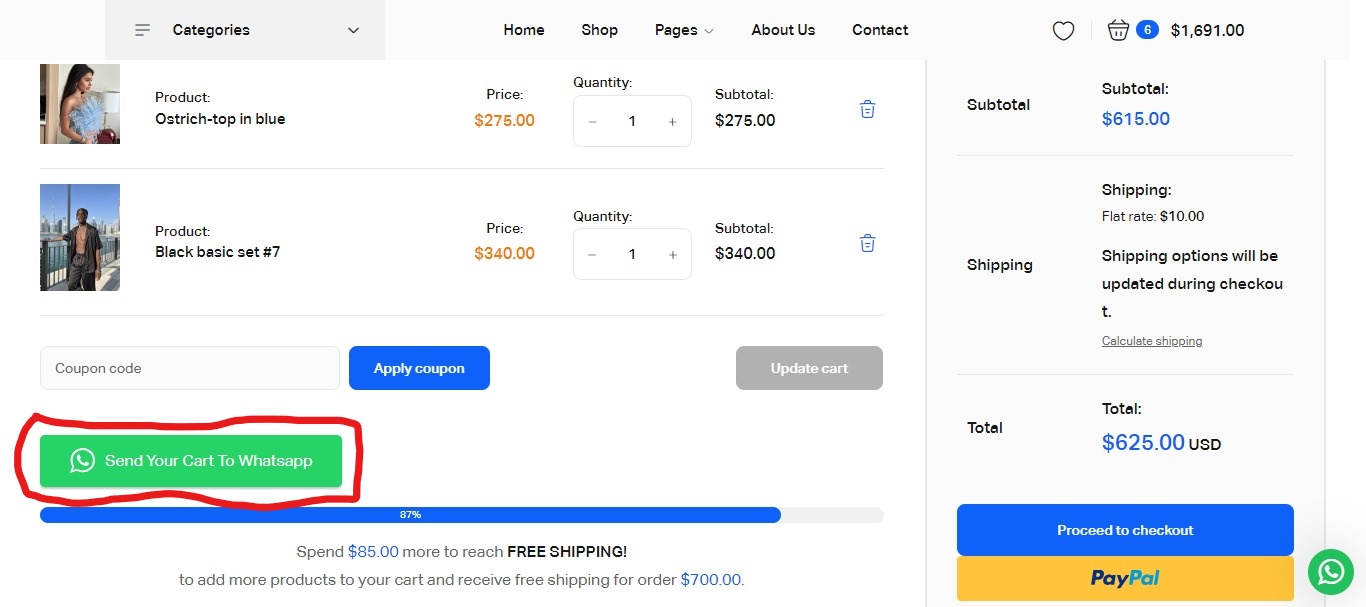
Task: Increase Ostrich-top quantity with plus button
Action: pos(672,122)
